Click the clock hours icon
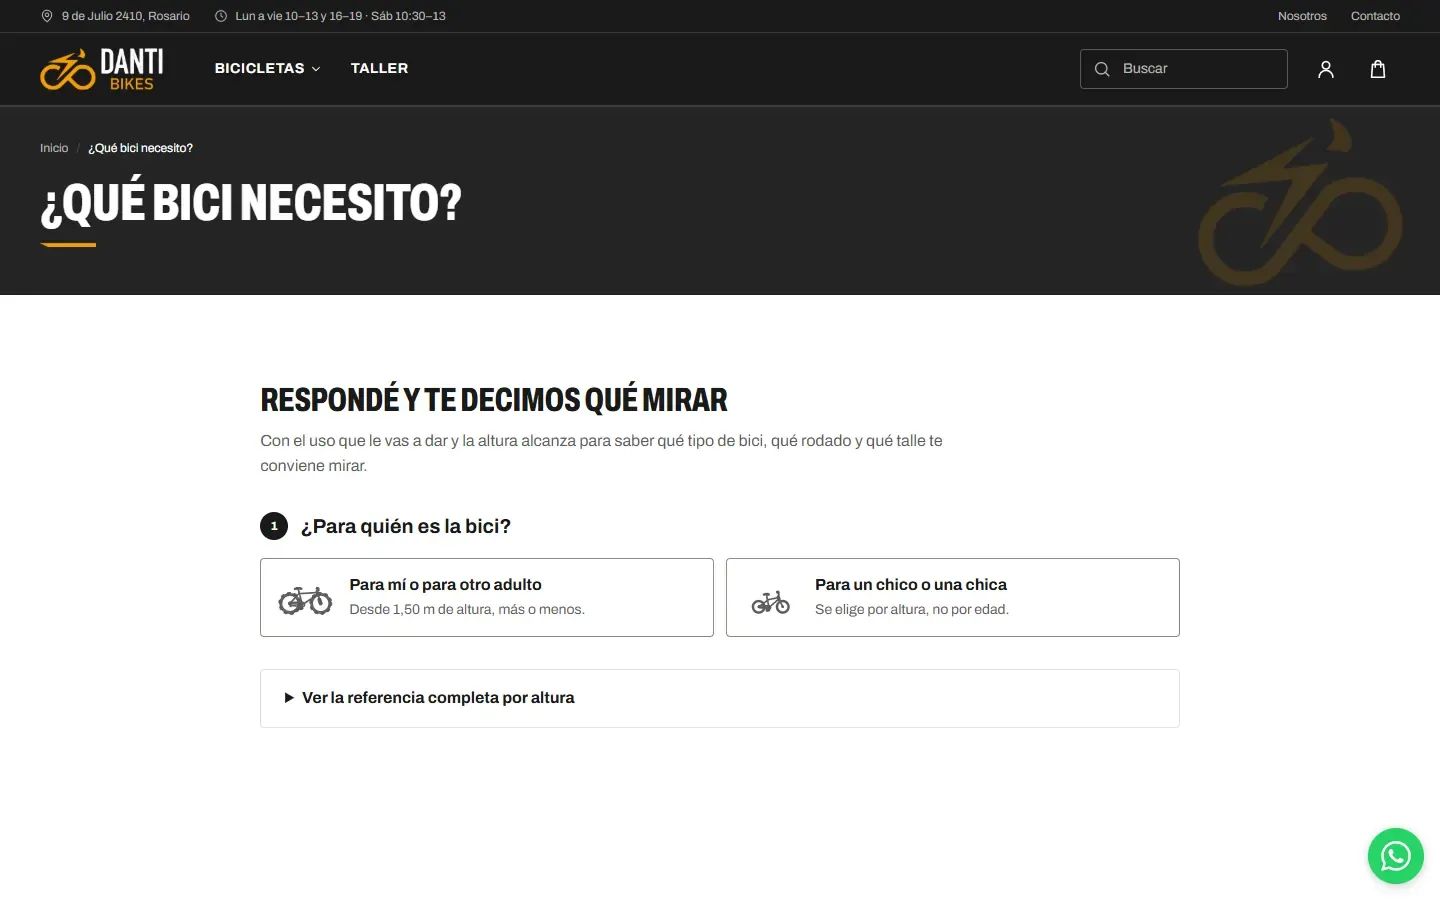Image resolution: width=1440 pixels, height=900 pixels. (221, 16)
